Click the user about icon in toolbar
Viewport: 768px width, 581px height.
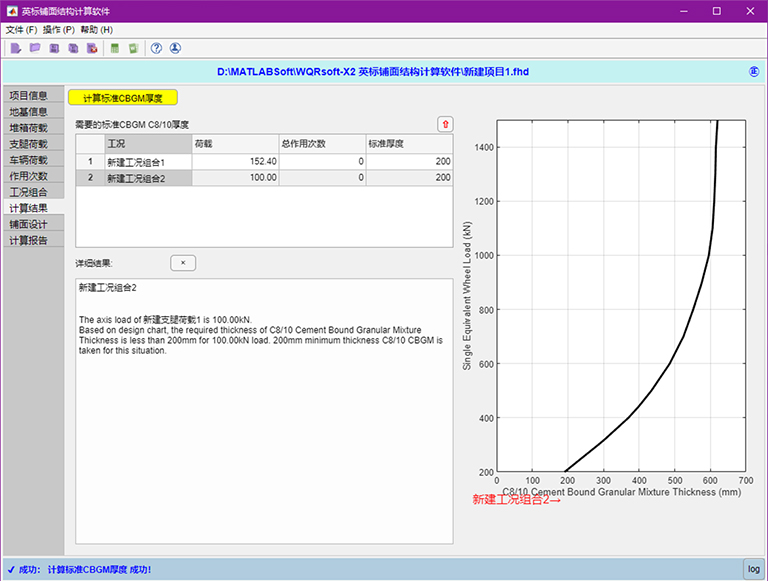(x=175, y=48)
